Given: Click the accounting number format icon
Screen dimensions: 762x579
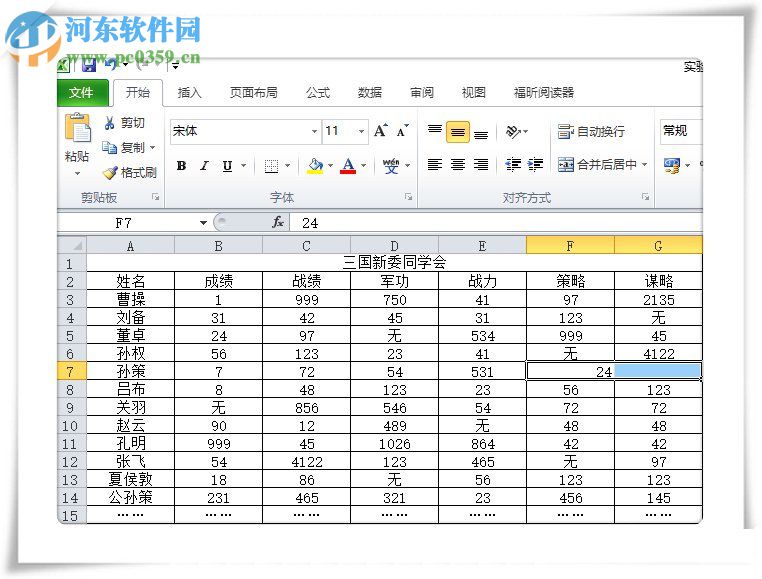Looking at the screenshot, I should click(672, 166).
